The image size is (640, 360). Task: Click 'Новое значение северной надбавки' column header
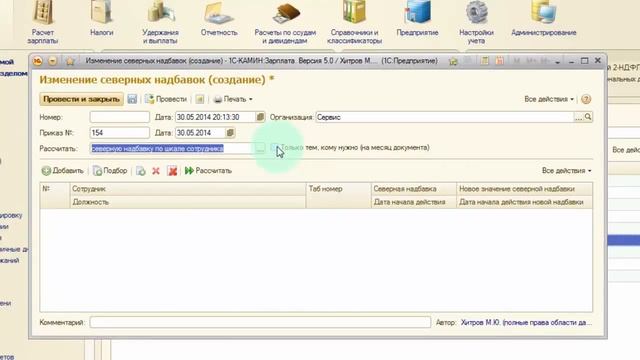524,189
